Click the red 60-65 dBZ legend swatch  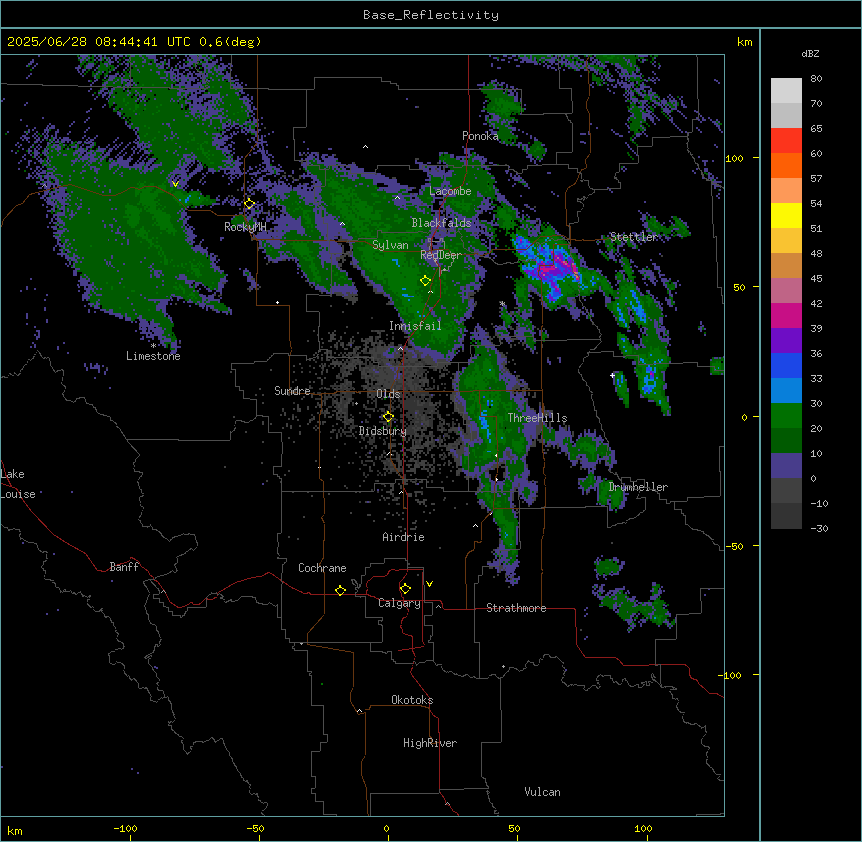pos(786,141)
